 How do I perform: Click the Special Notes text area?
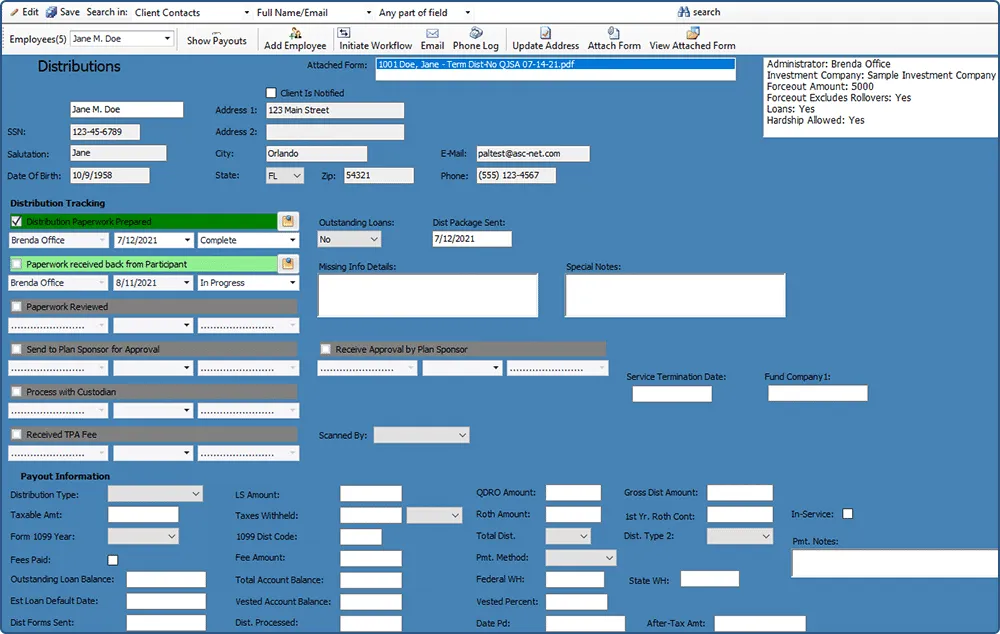675,294
